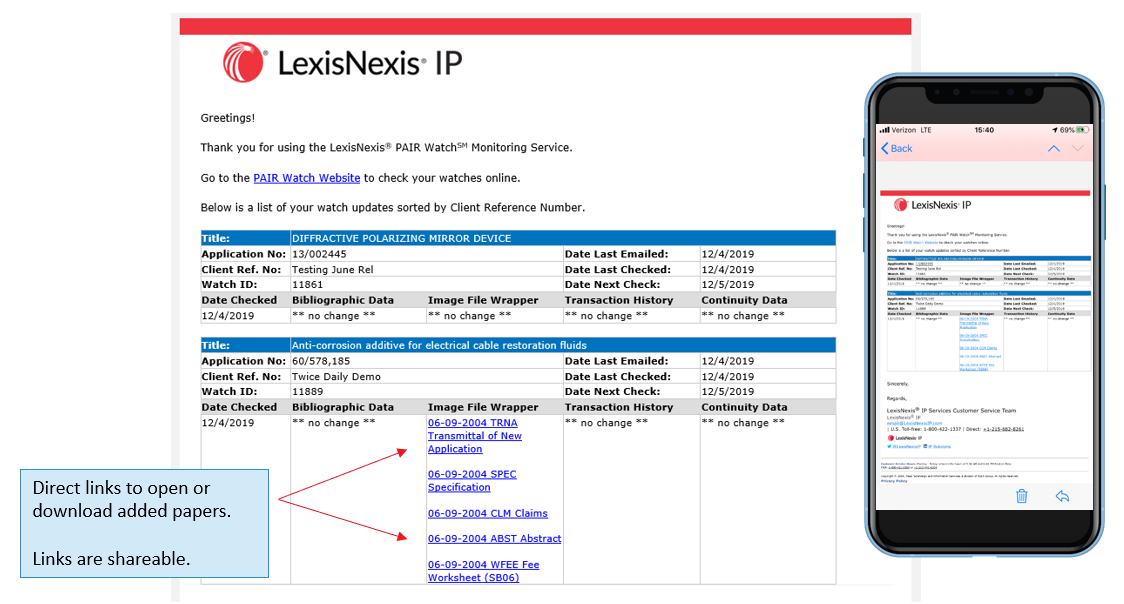This screenshot has width=1124, height=604.
Task: Click client reference "Twice Daily Demo"
Action: click(x=336, y=376)
